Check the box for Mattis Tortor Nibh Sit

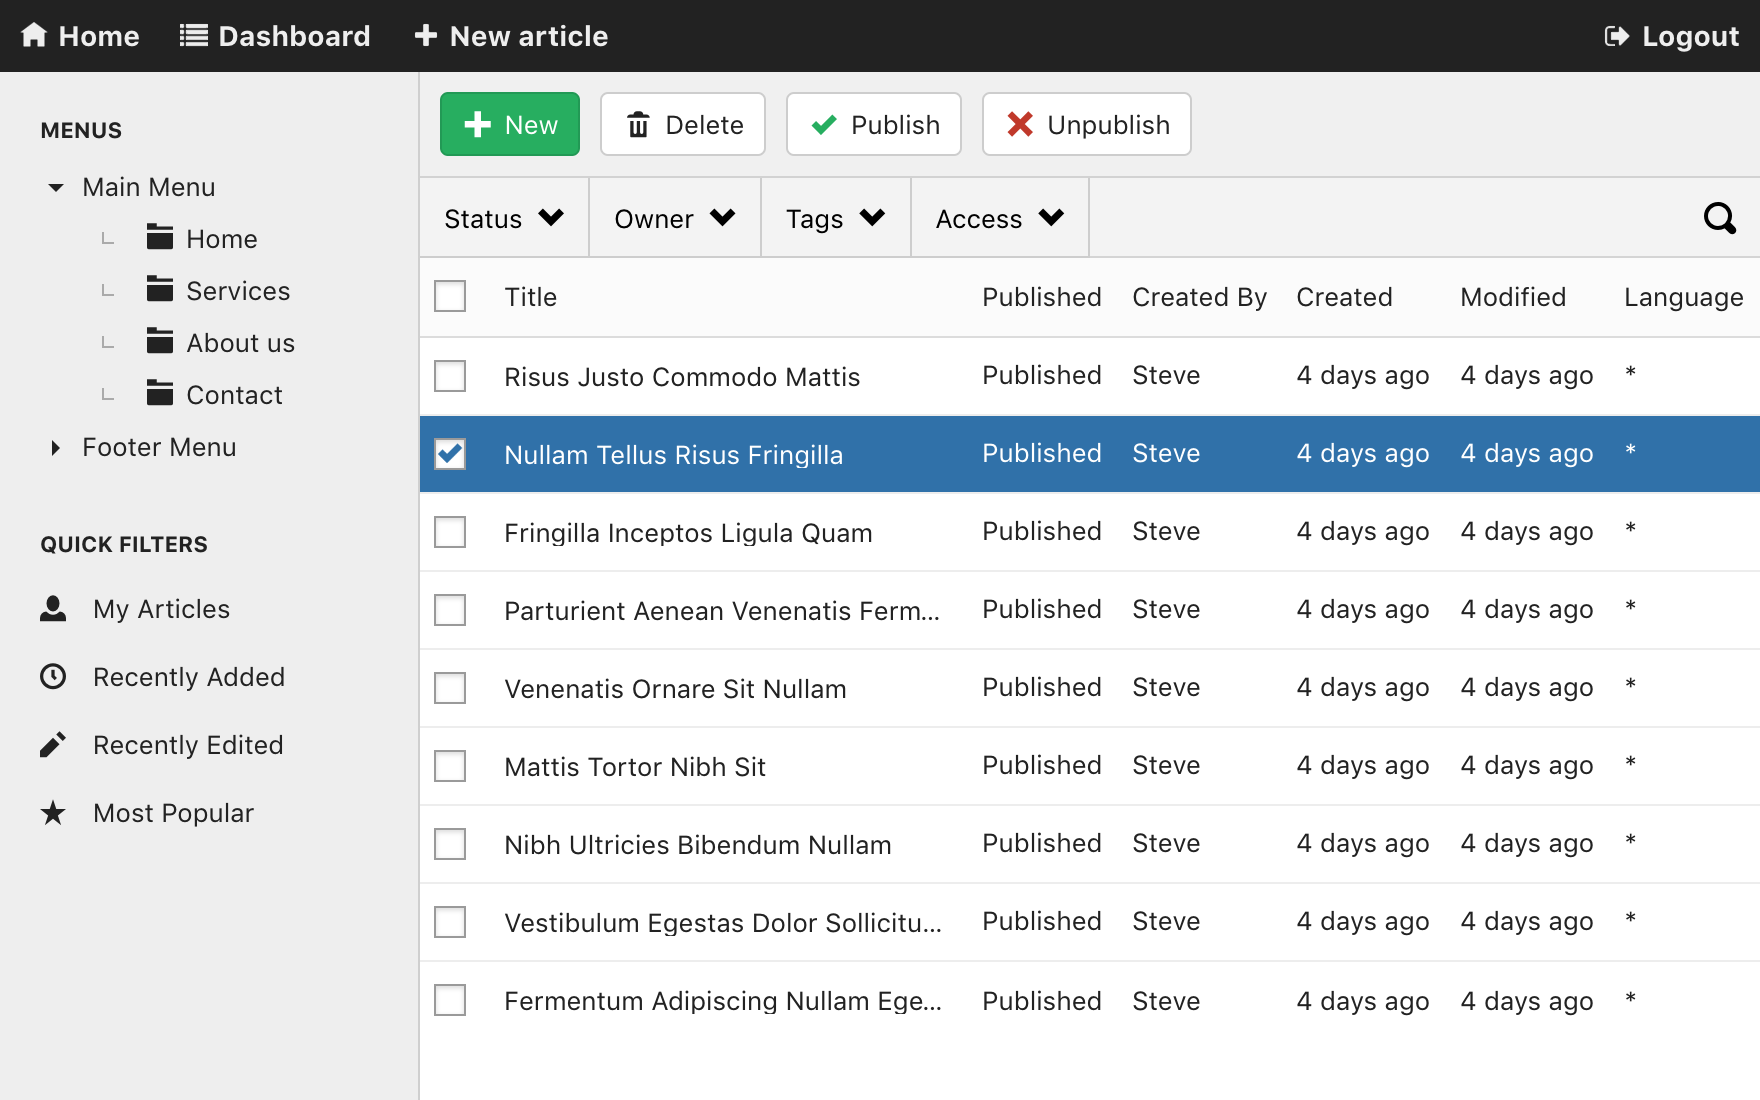click(450, 766)
